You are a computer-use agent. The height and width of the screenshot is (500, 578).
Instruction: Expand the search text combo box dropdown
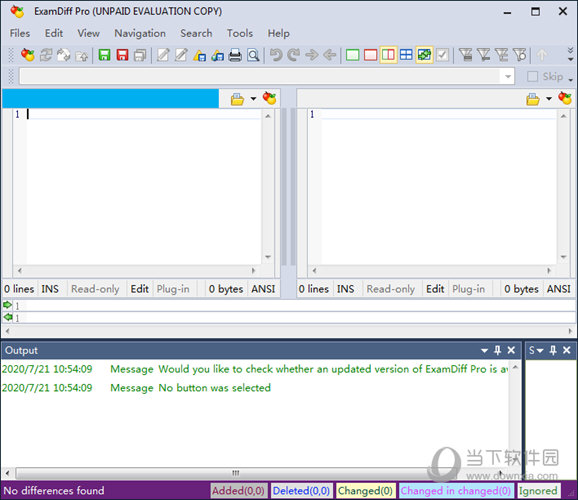508,76
